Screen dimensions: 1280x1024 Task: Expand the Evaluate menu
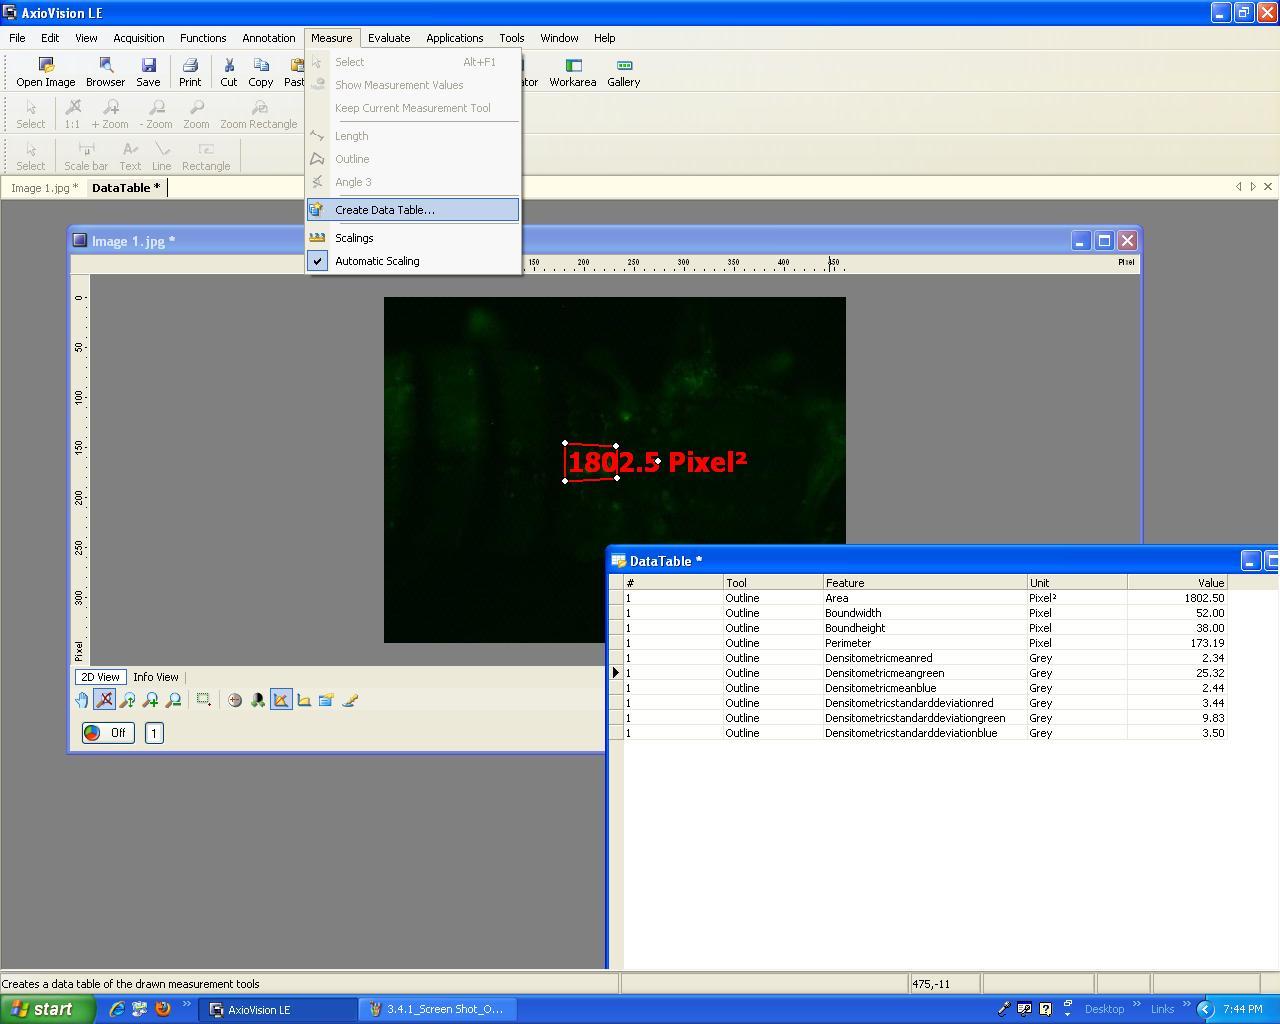point(388,38)
